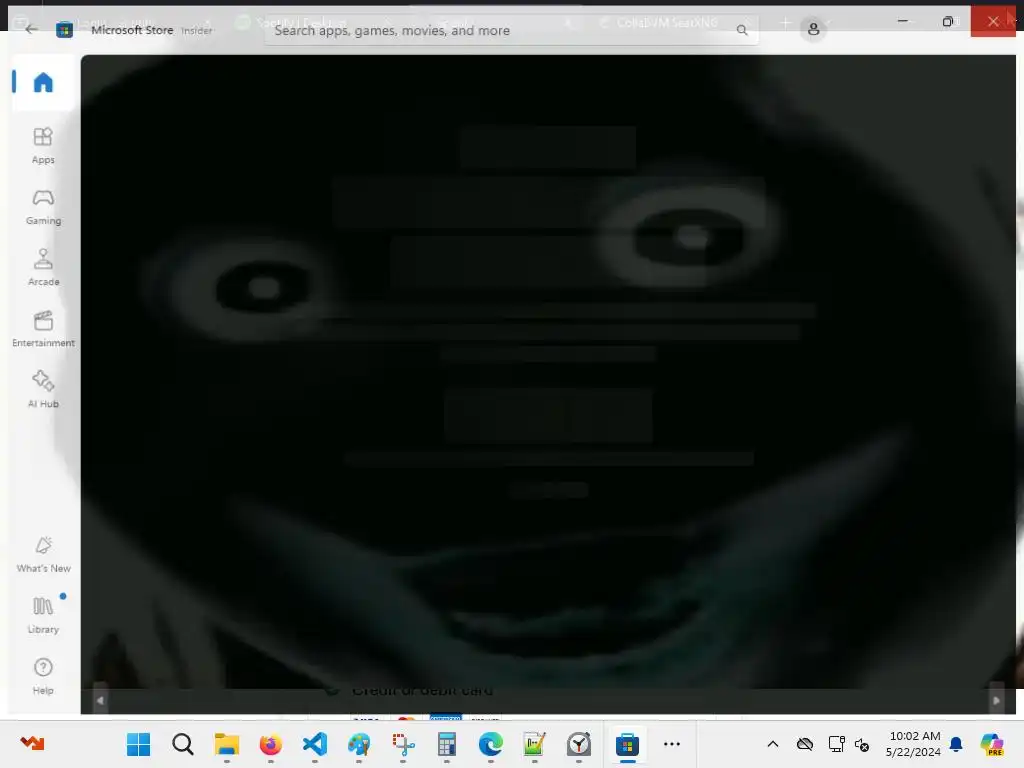The width and height of the screenshot is (1024, 768).
Task: Minimize the Microsoft Store window
Action: click(903, 21)
